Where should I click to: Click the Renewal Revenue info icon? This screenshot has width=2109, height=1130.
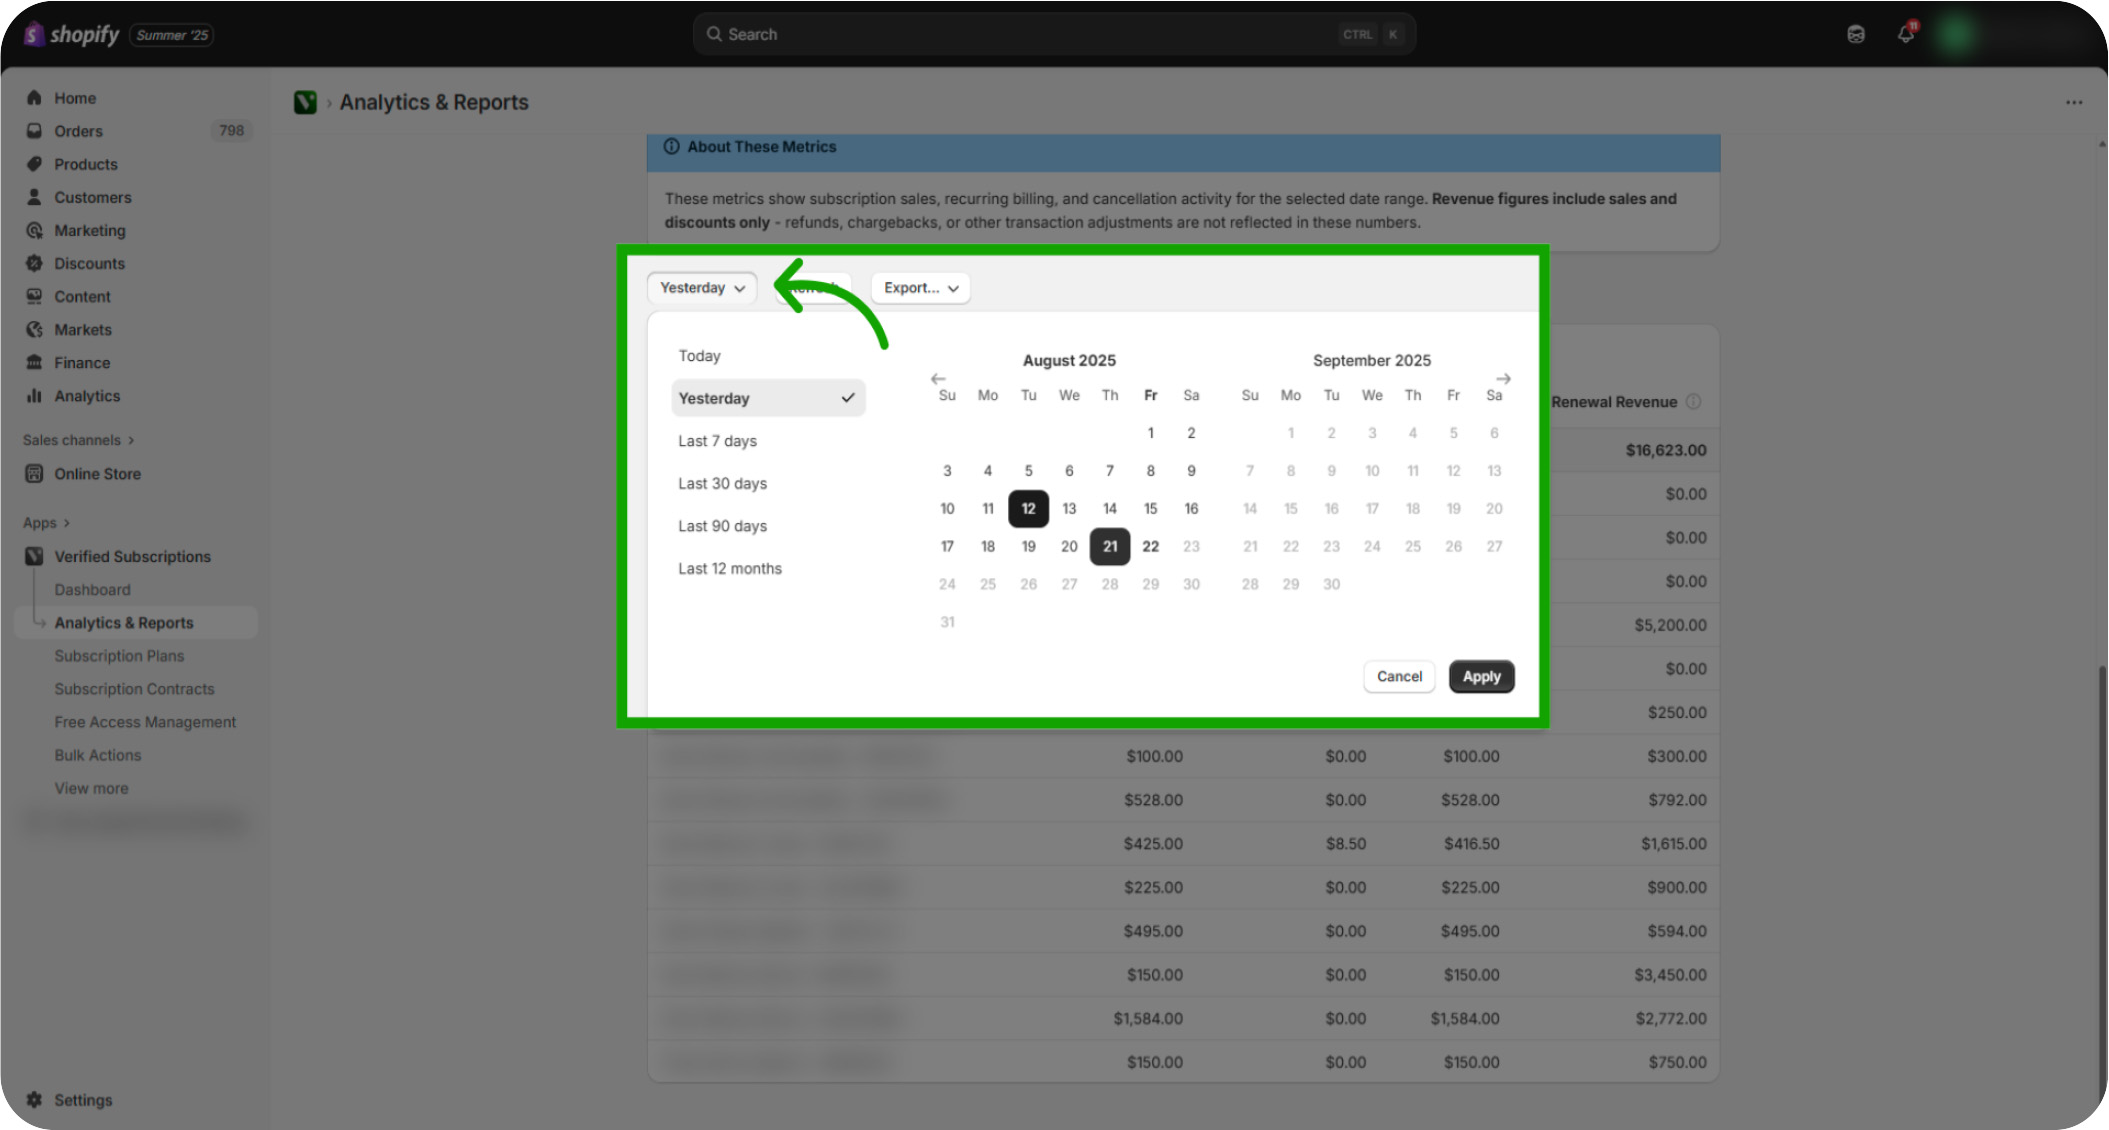[x=1693, y=401]
